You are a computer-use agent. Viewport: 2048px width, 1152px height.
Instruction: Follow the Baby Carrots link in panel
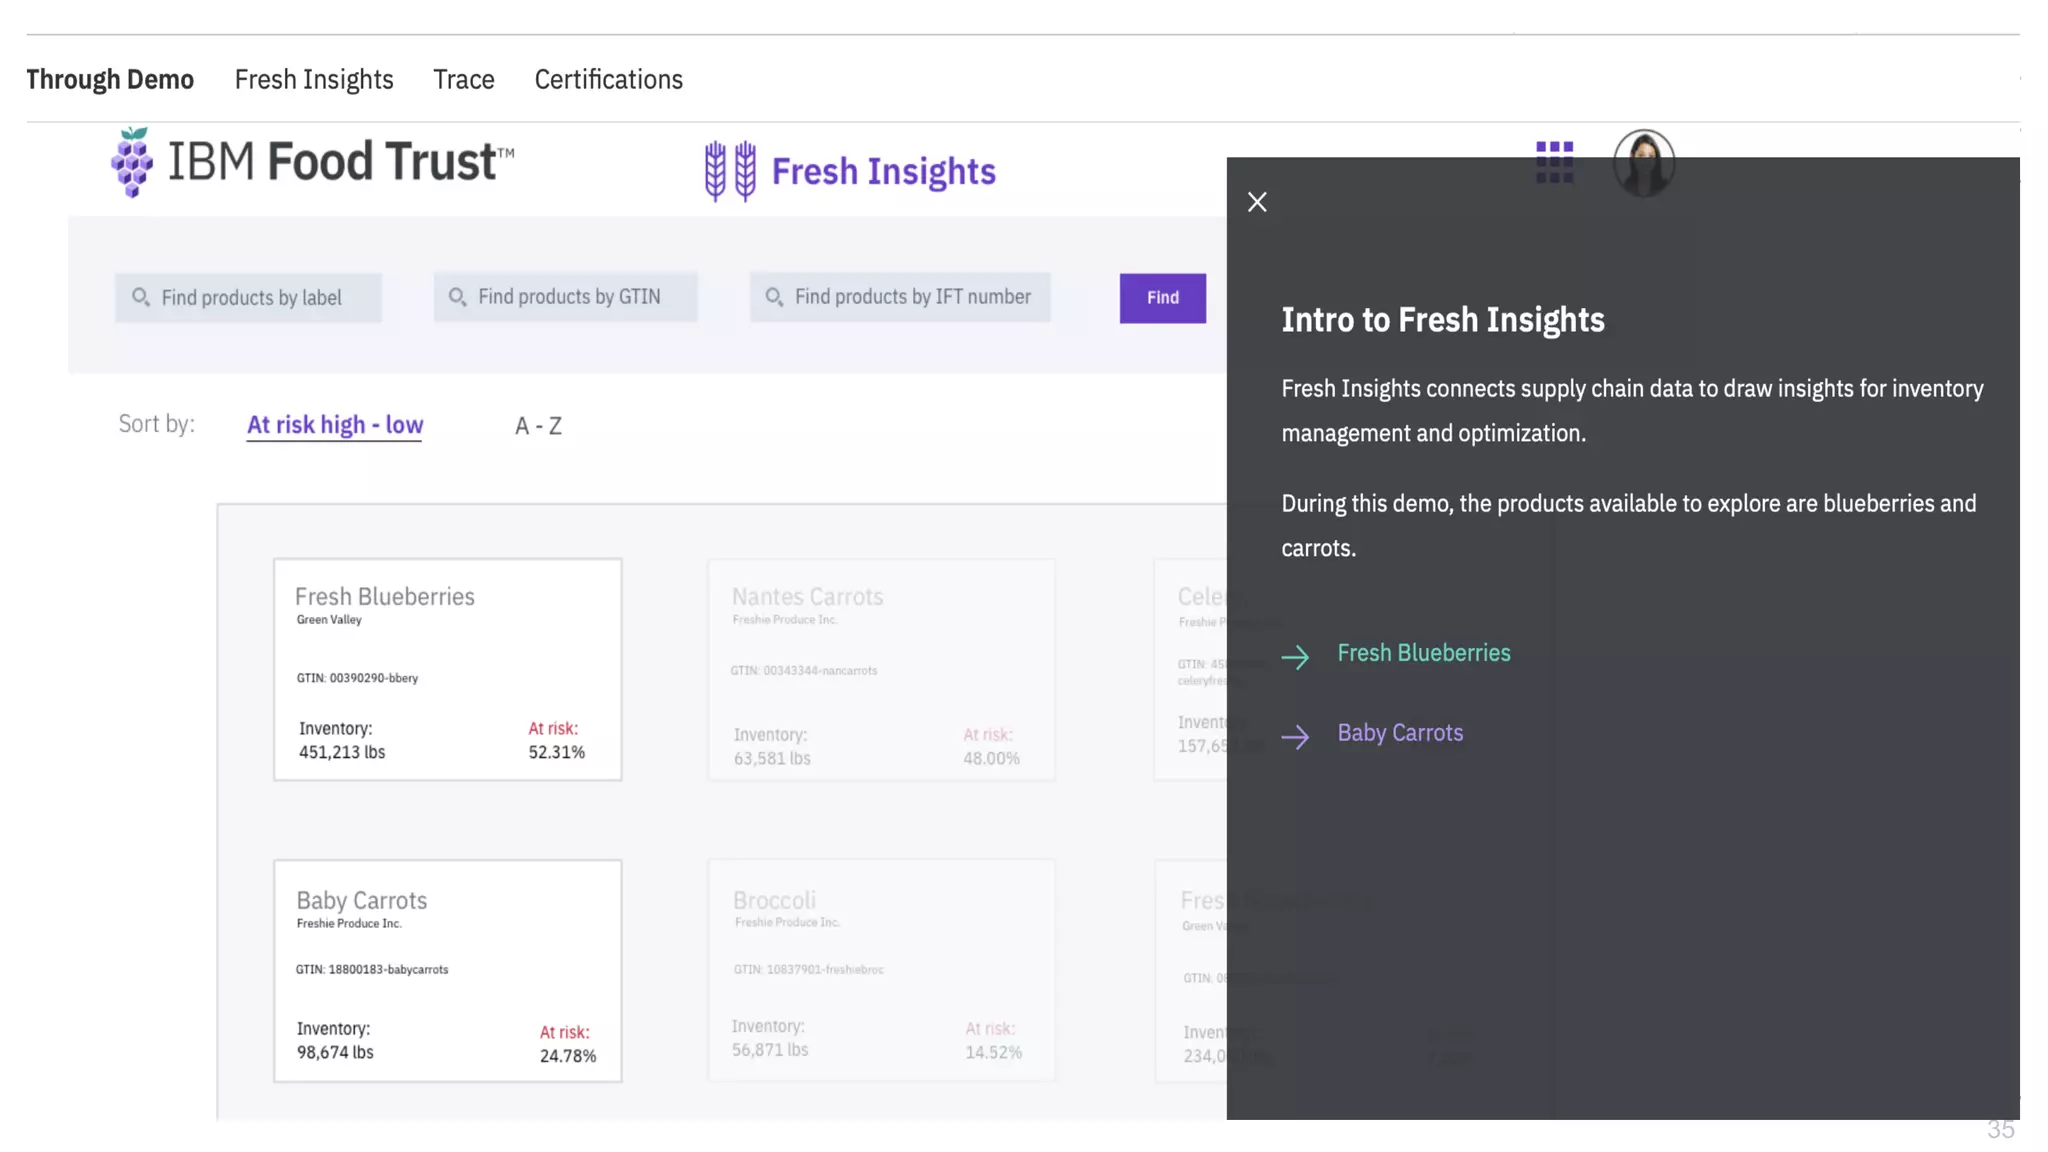pos(1399,733)
